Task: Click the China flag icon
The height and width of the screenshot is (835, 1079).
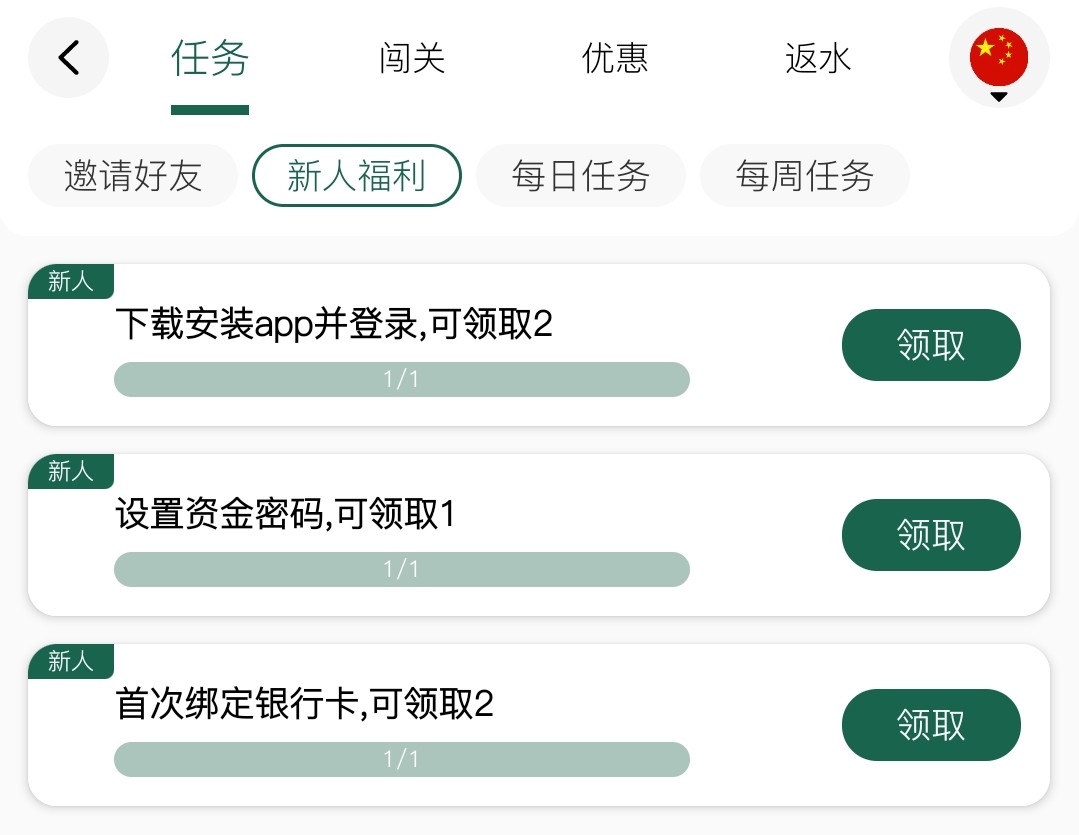Action: coord(998,56)
